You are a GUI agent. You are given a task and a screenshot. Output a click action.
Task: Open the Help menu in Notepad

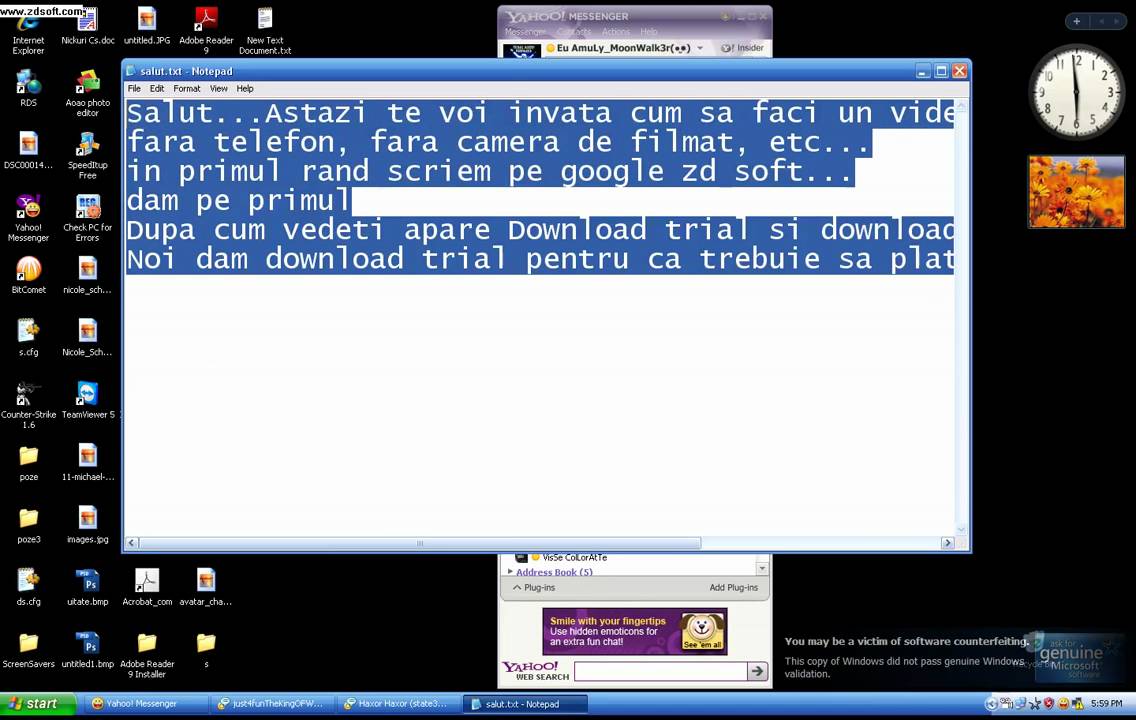[x=245, y=88]
